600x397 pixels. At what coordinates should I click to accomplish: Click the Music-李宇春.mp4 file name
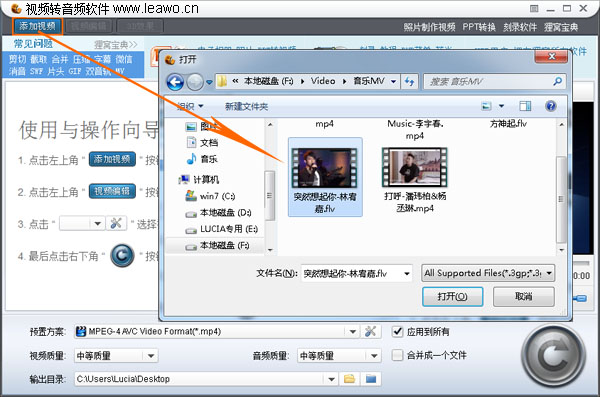[x=415, y=129]
